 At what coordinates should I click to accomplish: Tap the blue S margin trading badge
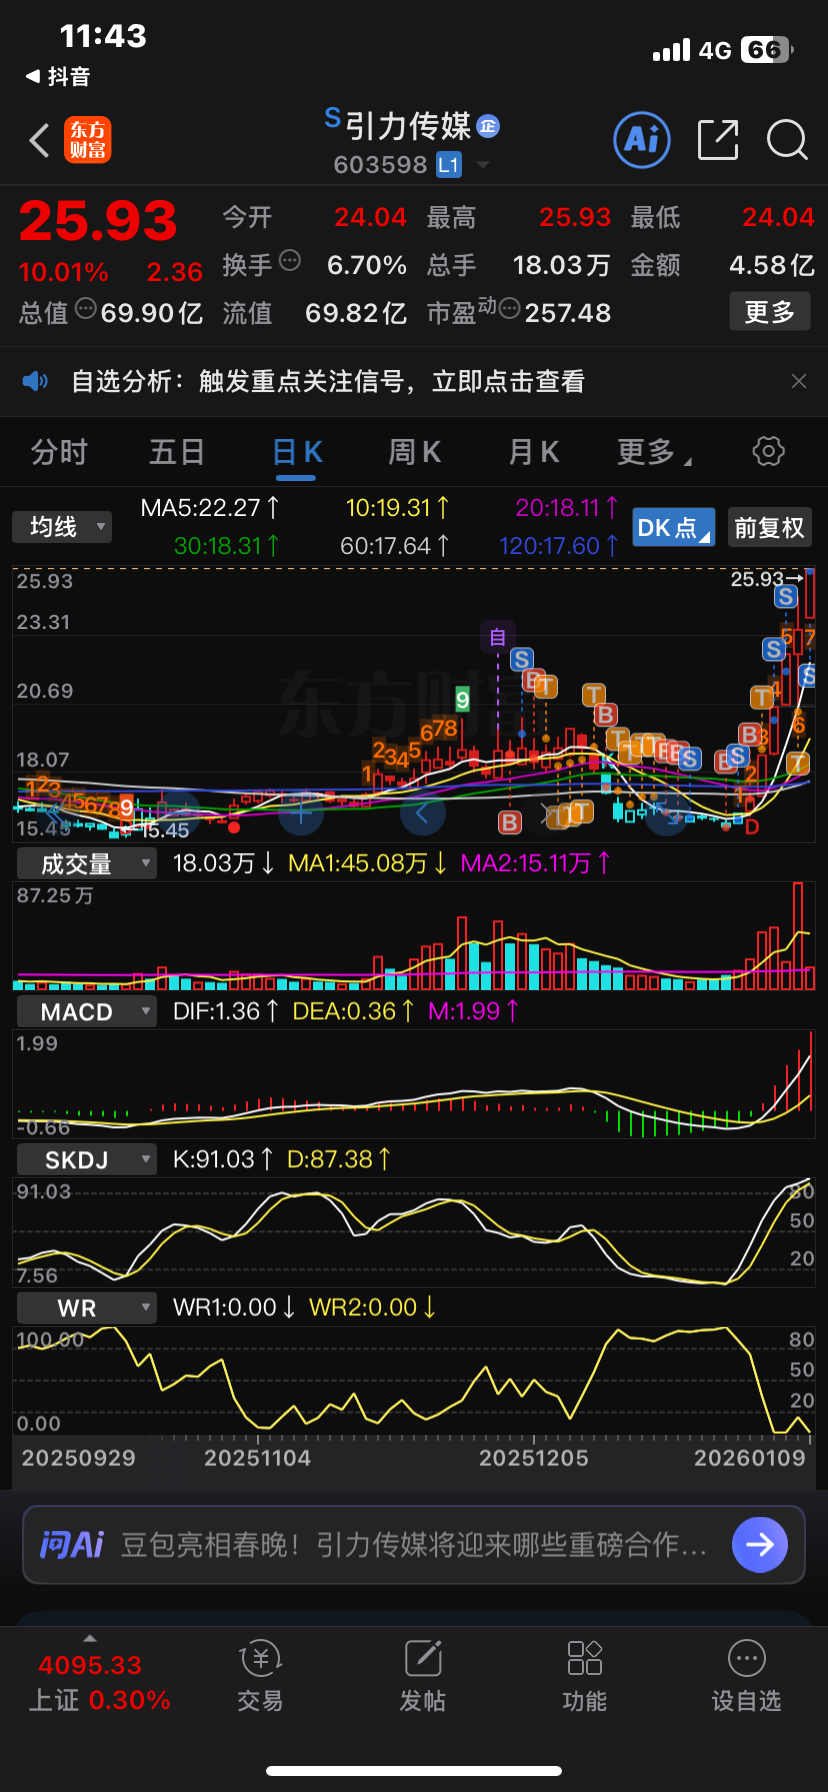(x=333, y=119)
